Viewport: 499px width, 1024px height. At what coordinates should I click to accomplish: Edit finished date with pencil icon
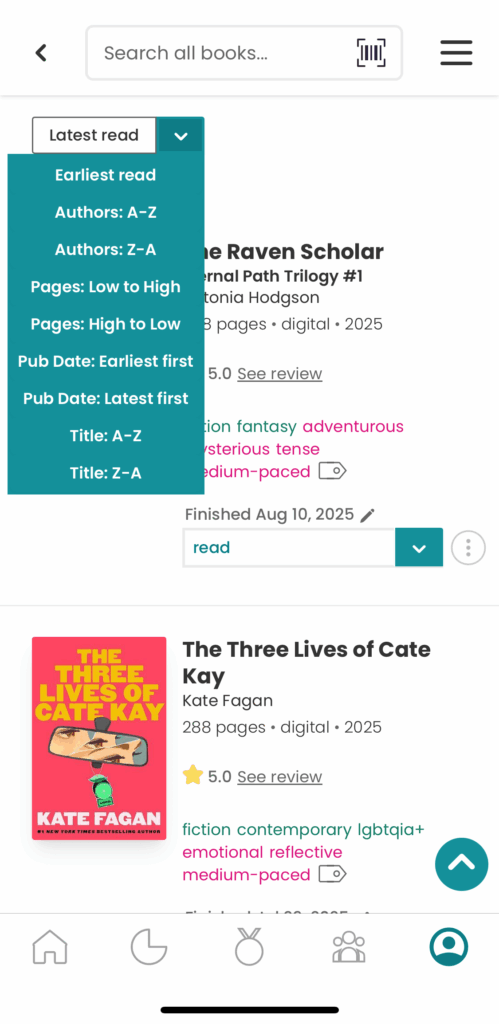click(x=368, y=515)
